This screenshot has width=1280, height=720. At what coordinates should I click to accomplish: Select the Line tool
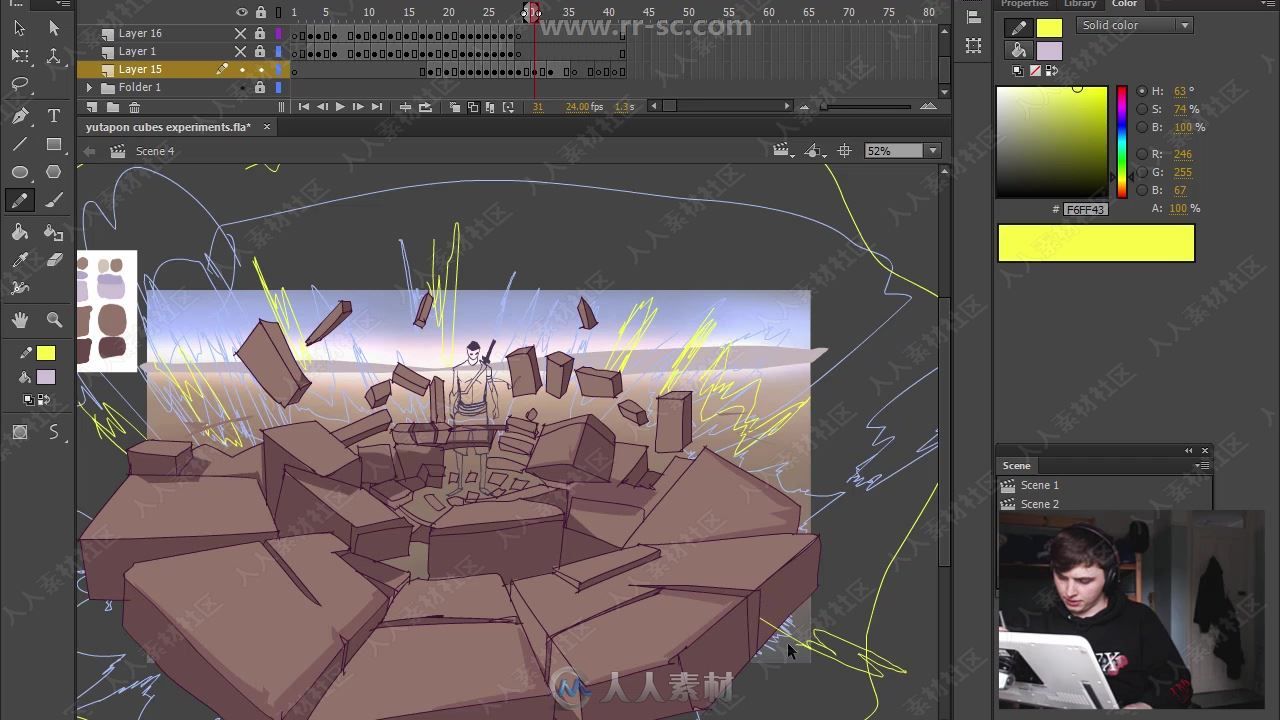tap(20, 144)
